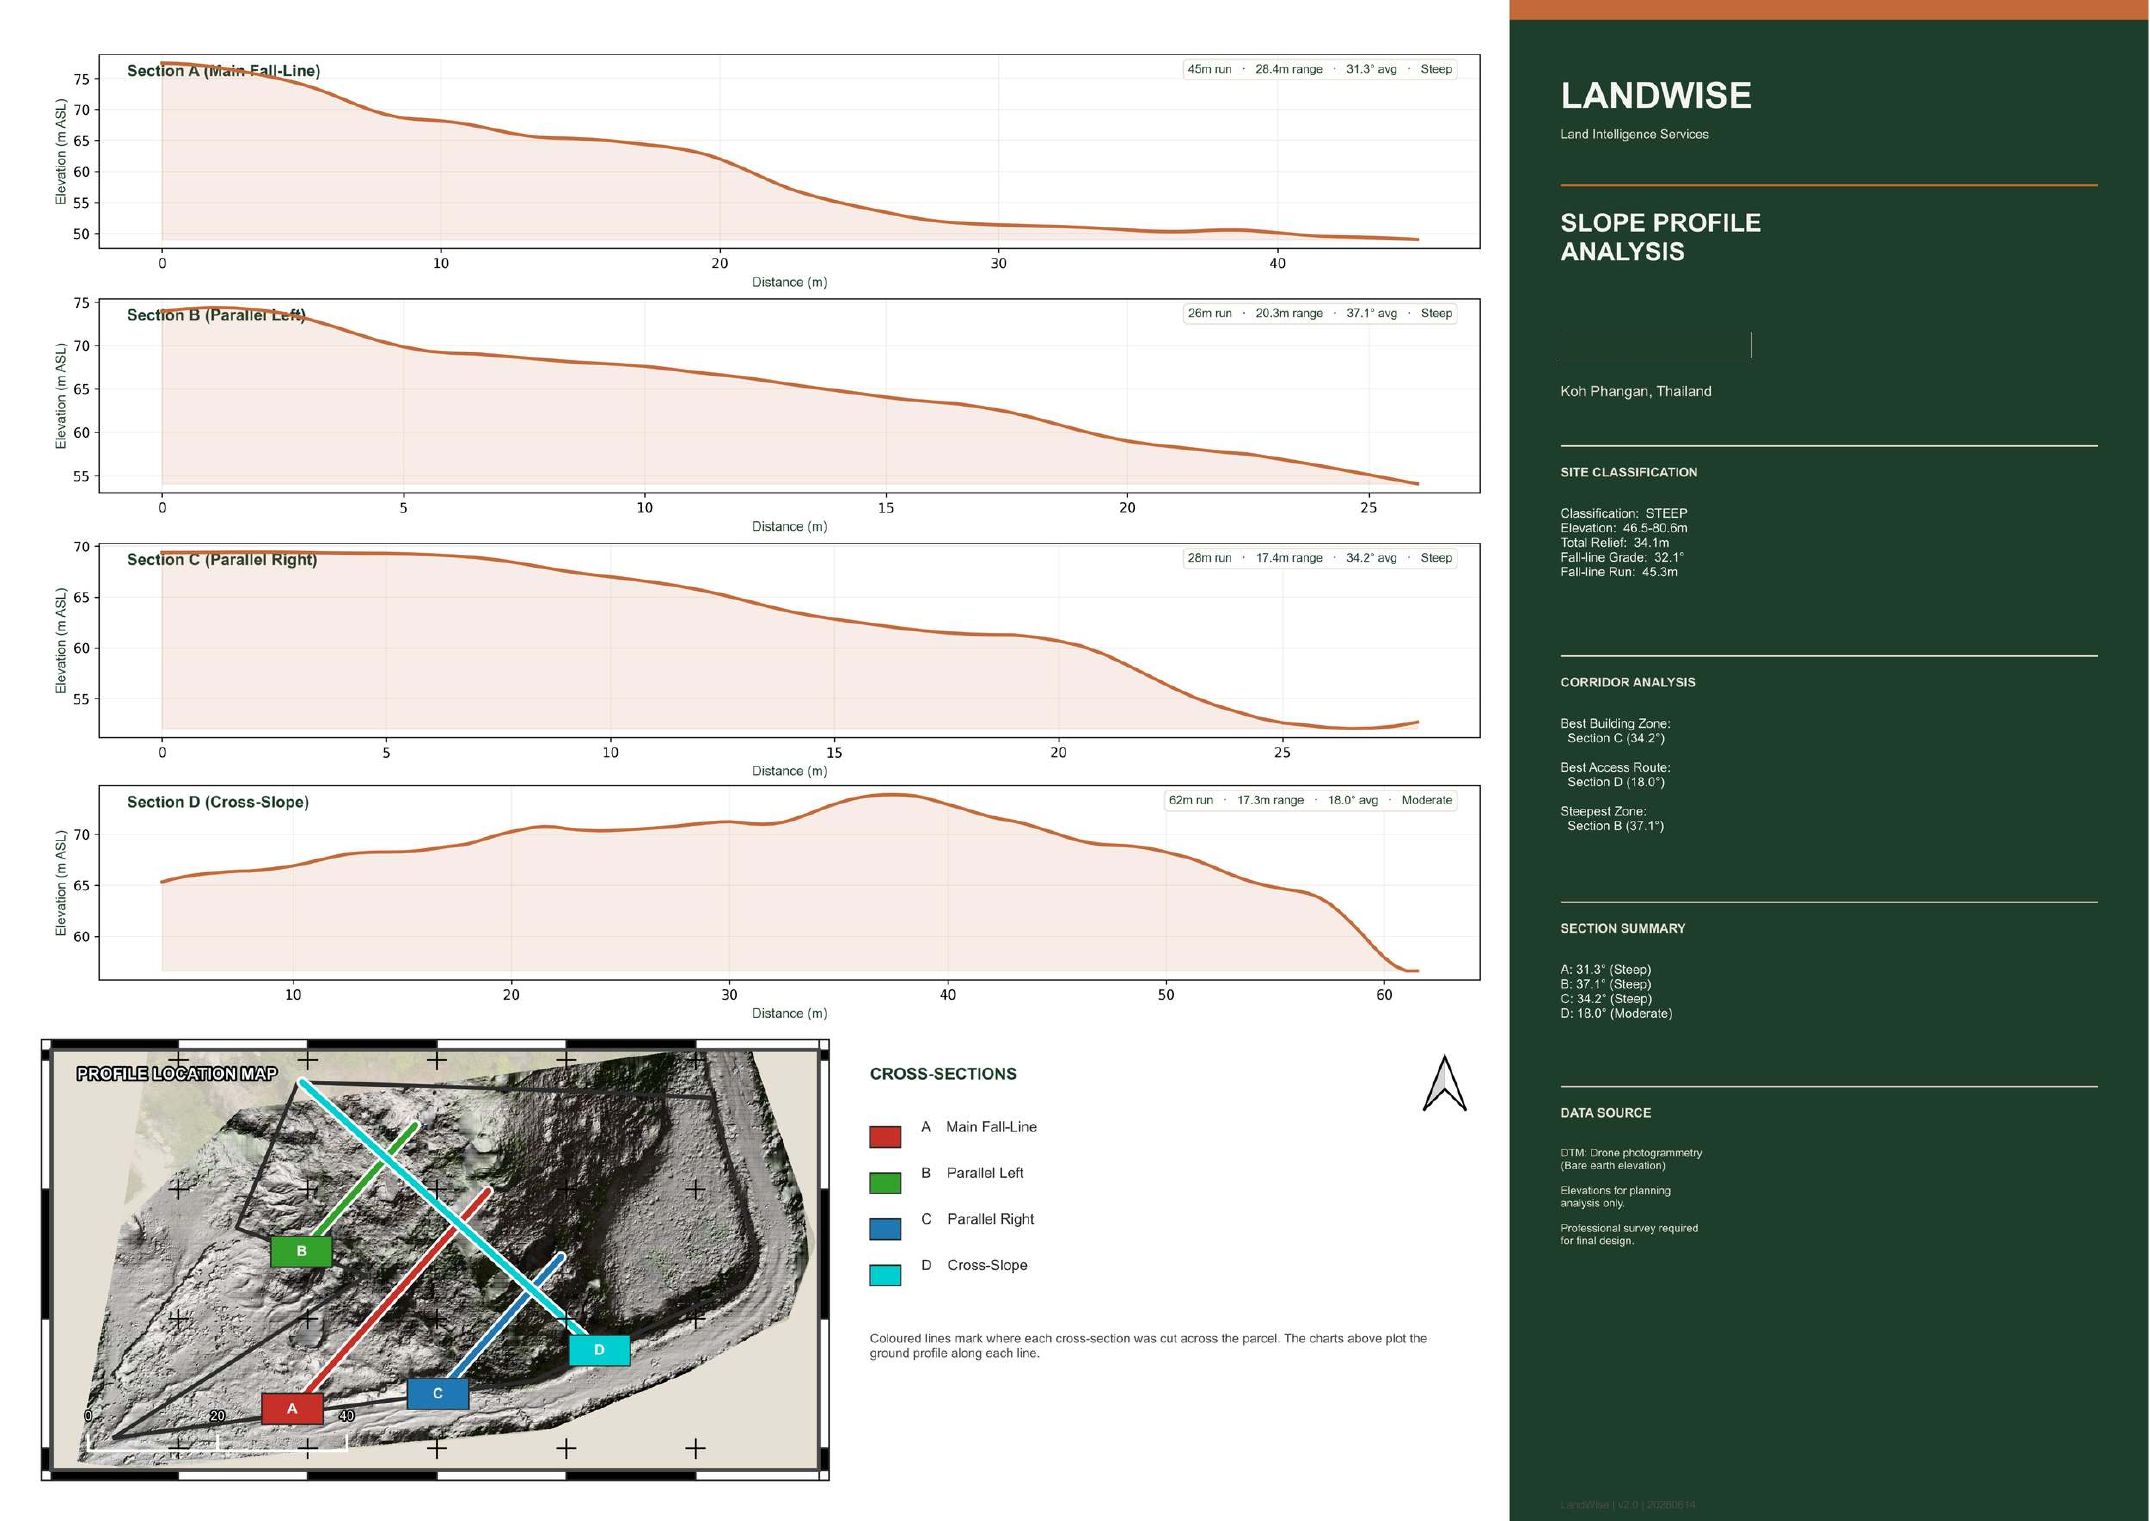Select the green Parallel Left legend swatch
Image resolution: width=2150 pixels, height=1521 pixels.
885,1182
